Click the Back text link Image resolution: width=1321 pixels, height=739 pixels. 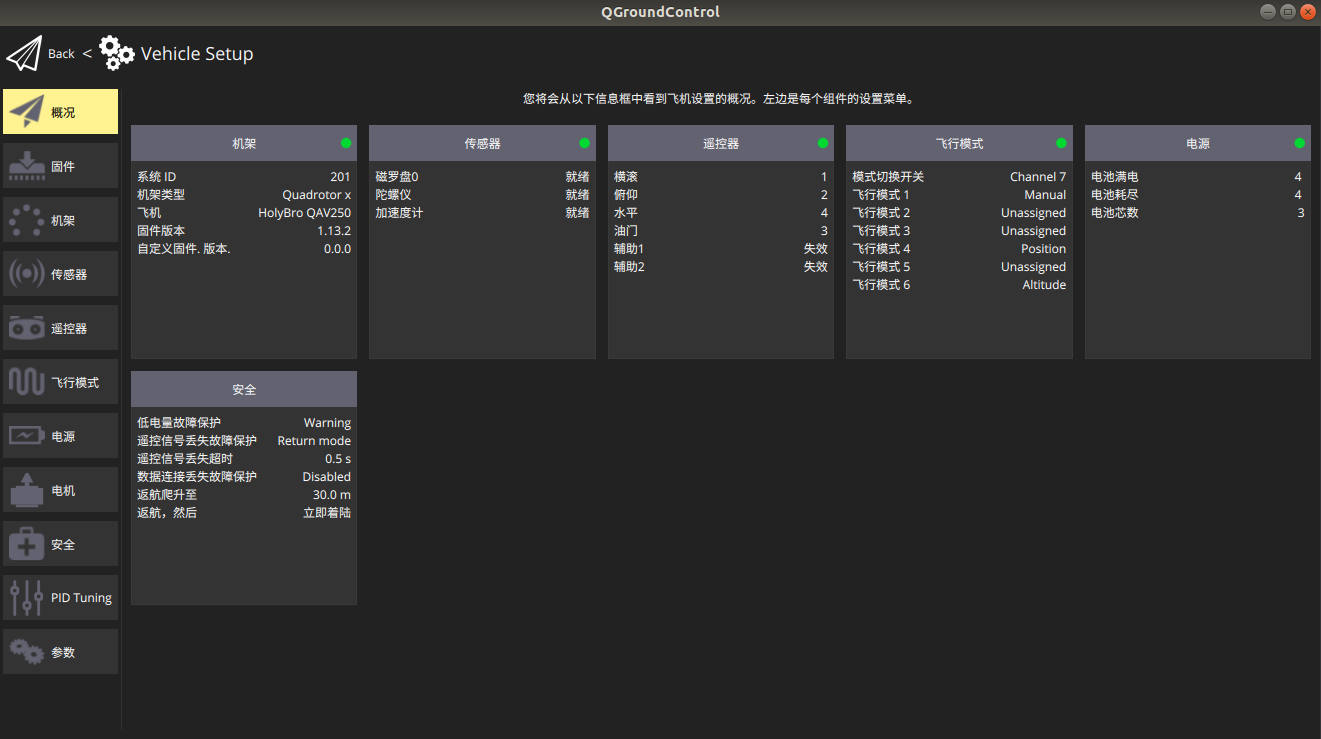(61, 54)
